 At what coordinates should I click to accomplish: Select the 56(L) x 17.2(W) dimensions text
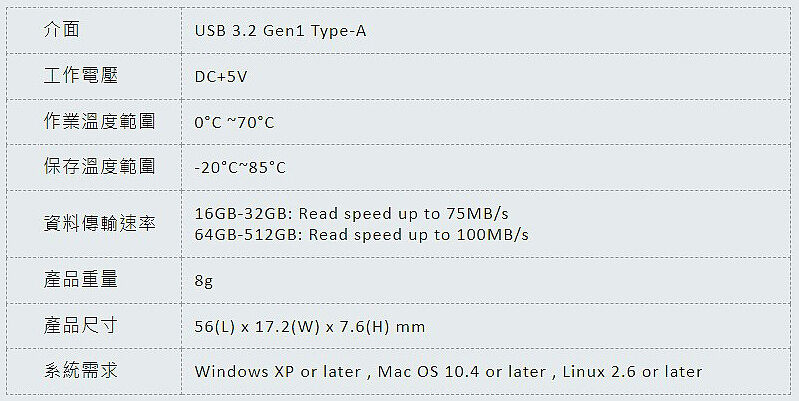coord(257,327)
